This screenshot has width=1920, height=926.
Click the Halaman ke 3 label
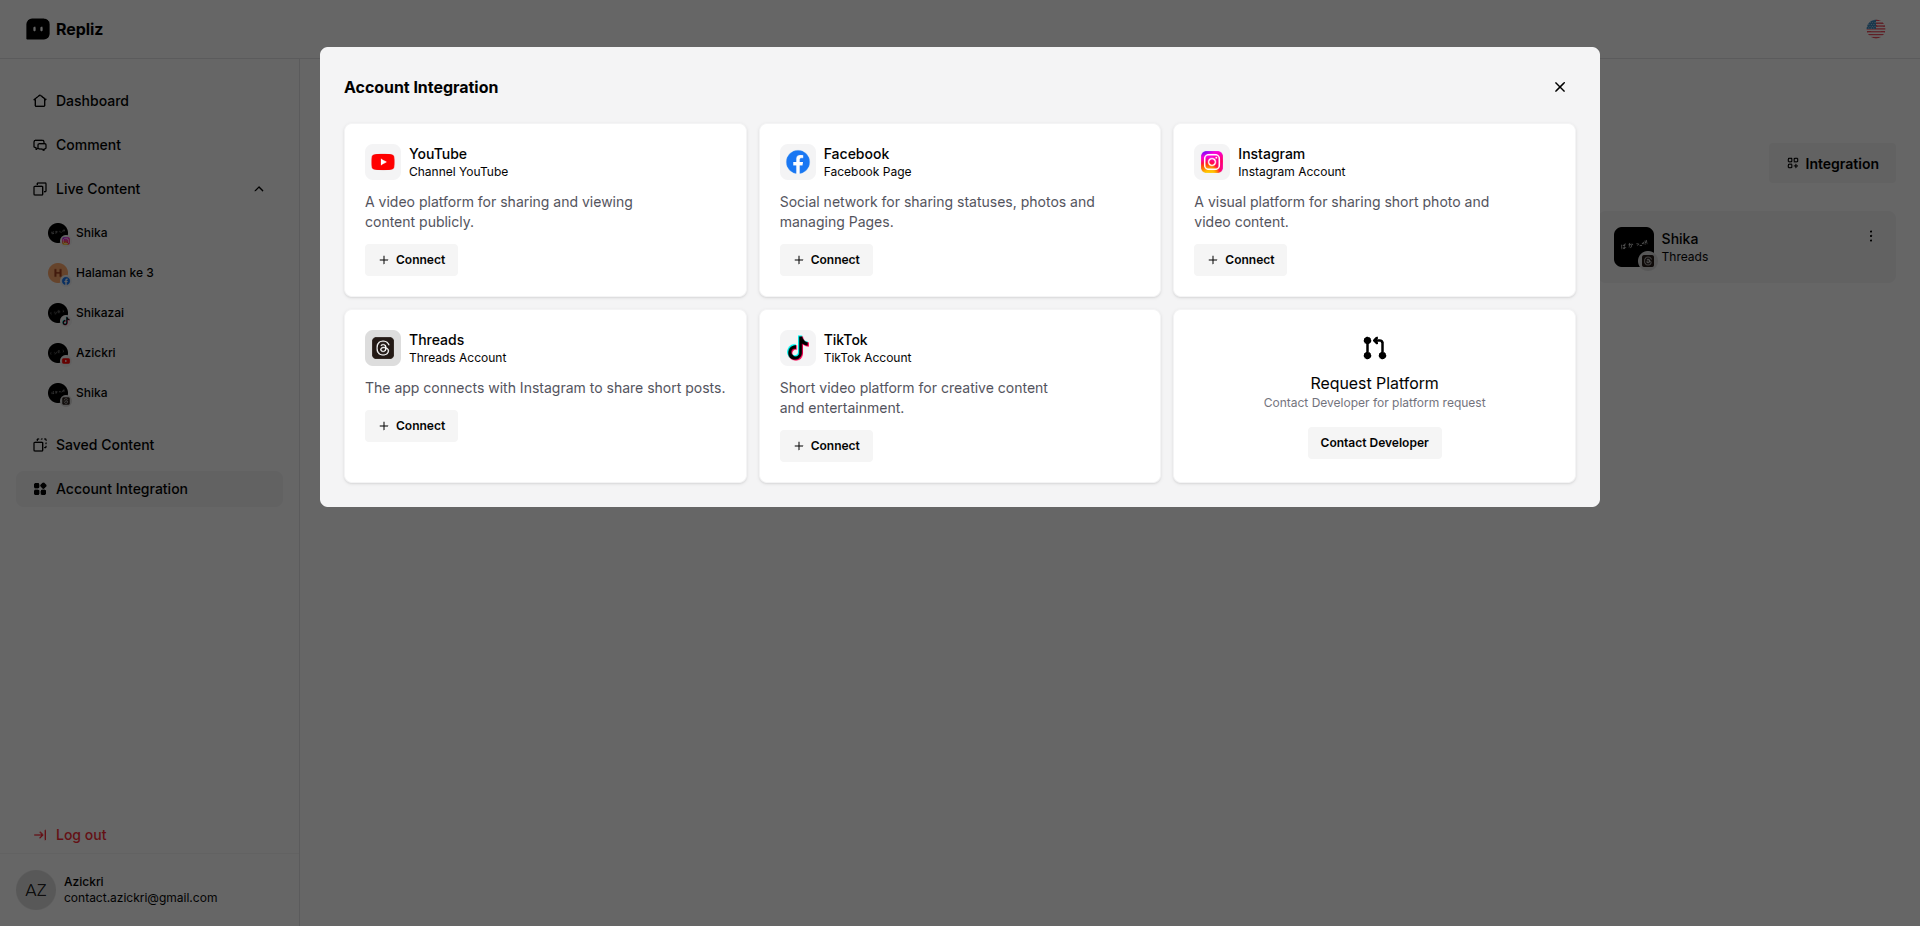pos(115,273)
